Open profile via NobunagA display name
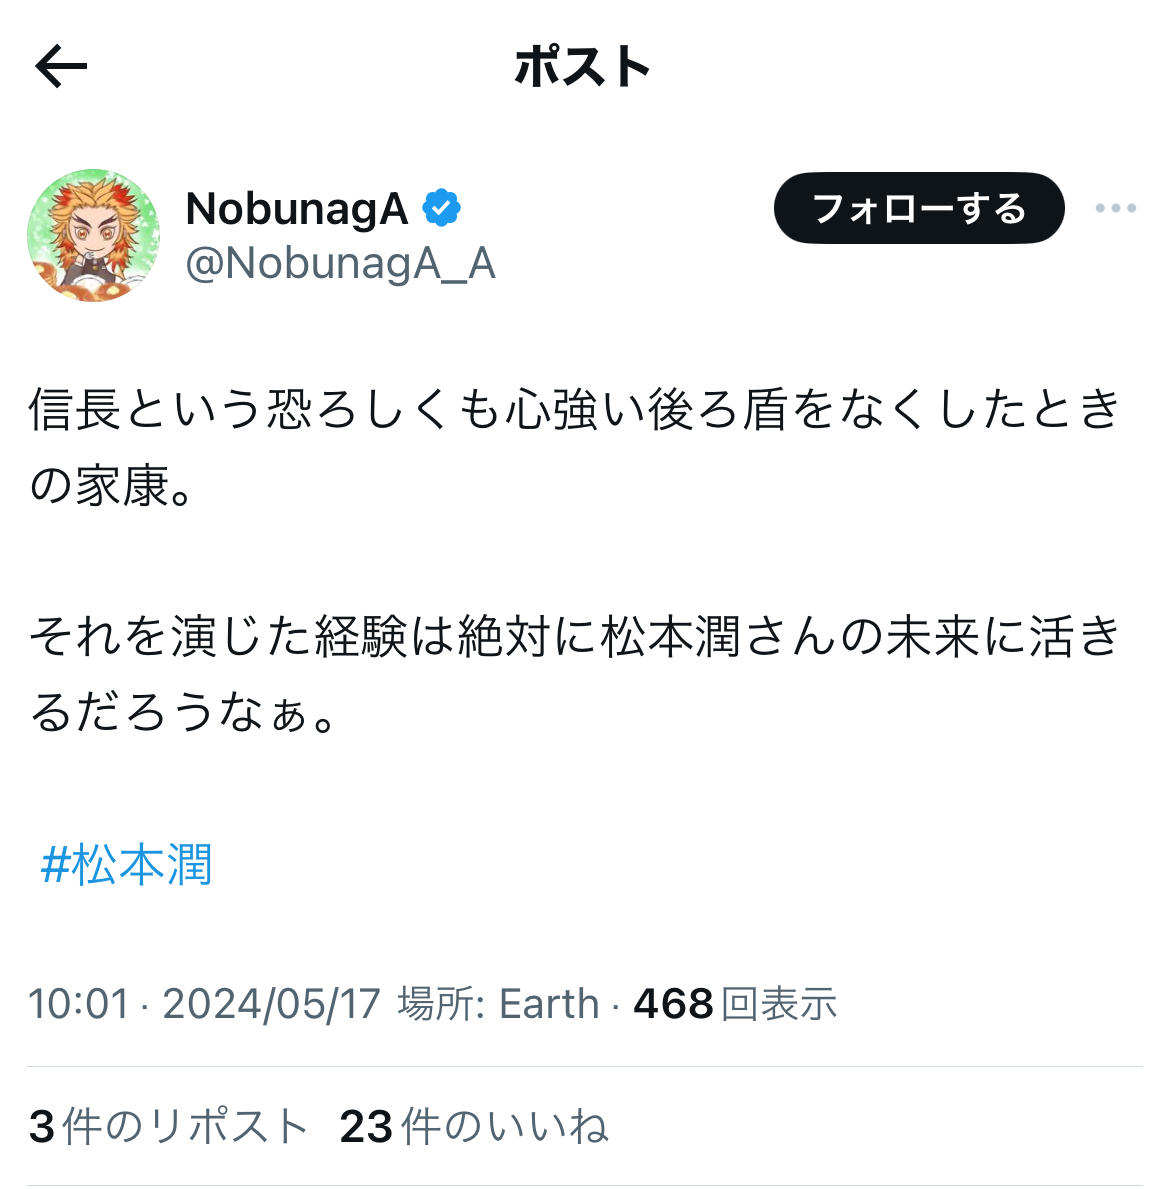Screen dimensions: 1170x1189 296,209
